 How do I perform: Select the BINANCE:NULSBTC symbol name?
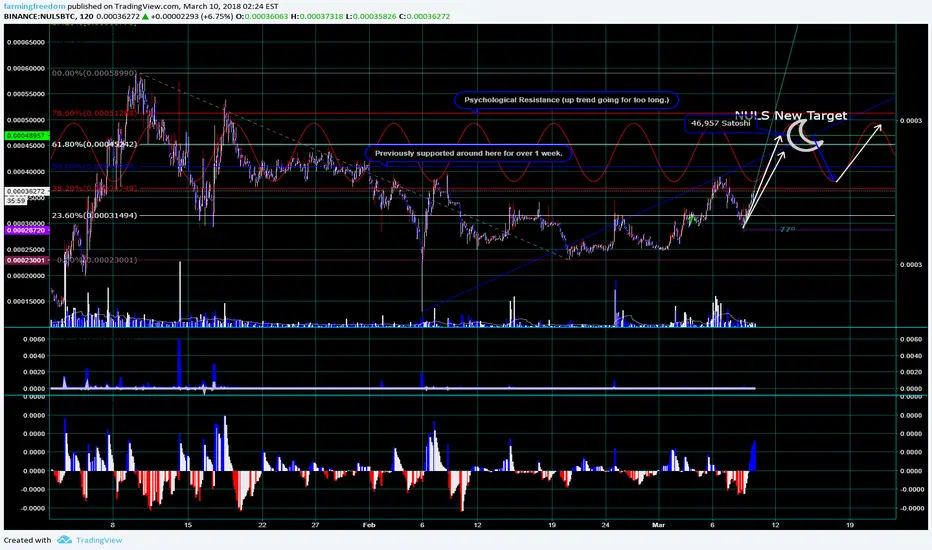point(40,16)
